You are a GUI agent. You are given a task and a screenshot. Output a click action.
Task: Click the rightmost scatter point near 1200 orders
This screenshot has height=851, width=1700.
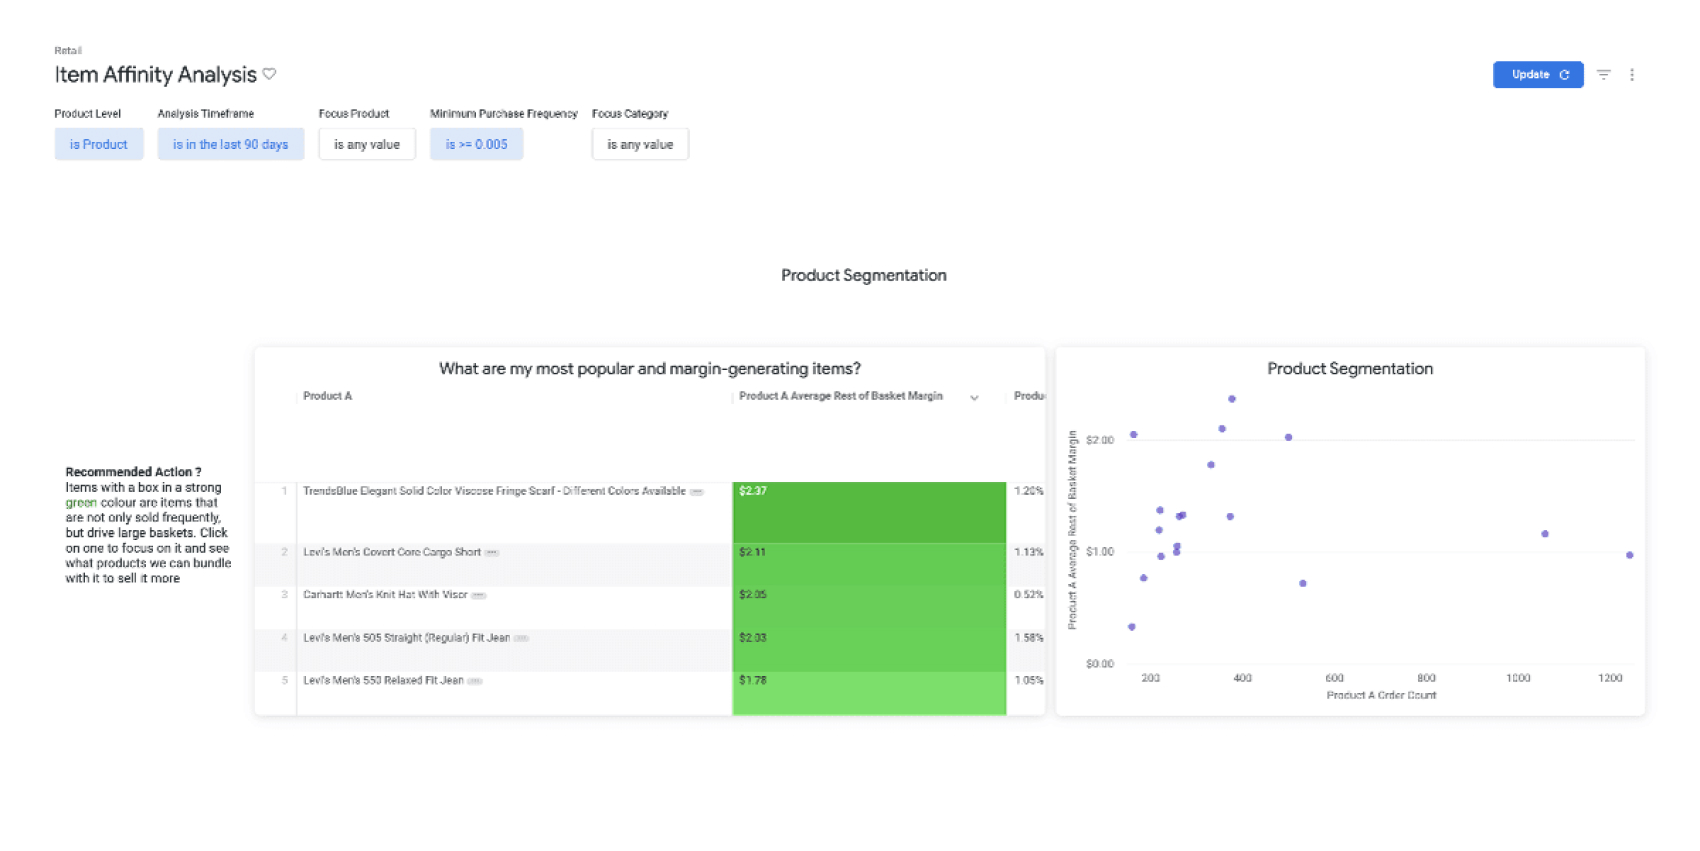tap(1629, 555)
